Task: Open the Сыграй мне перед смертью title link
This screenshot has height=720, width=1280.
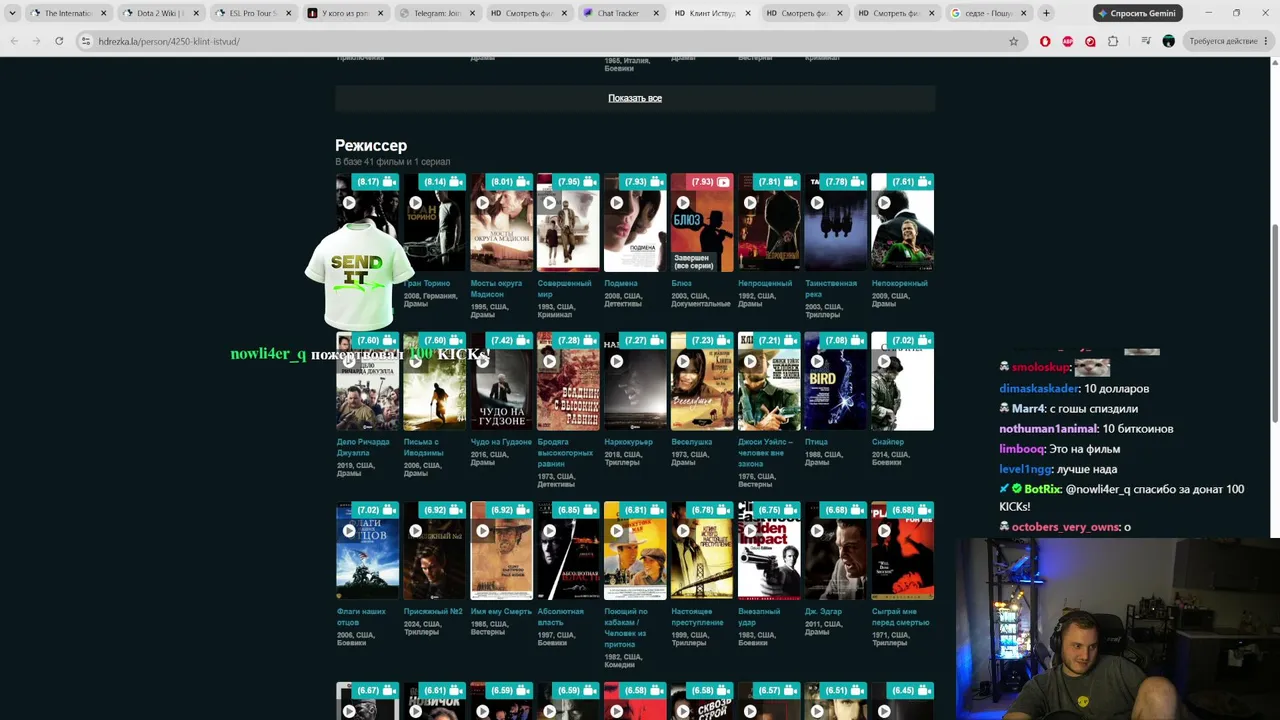Action: tap(900, 617)
